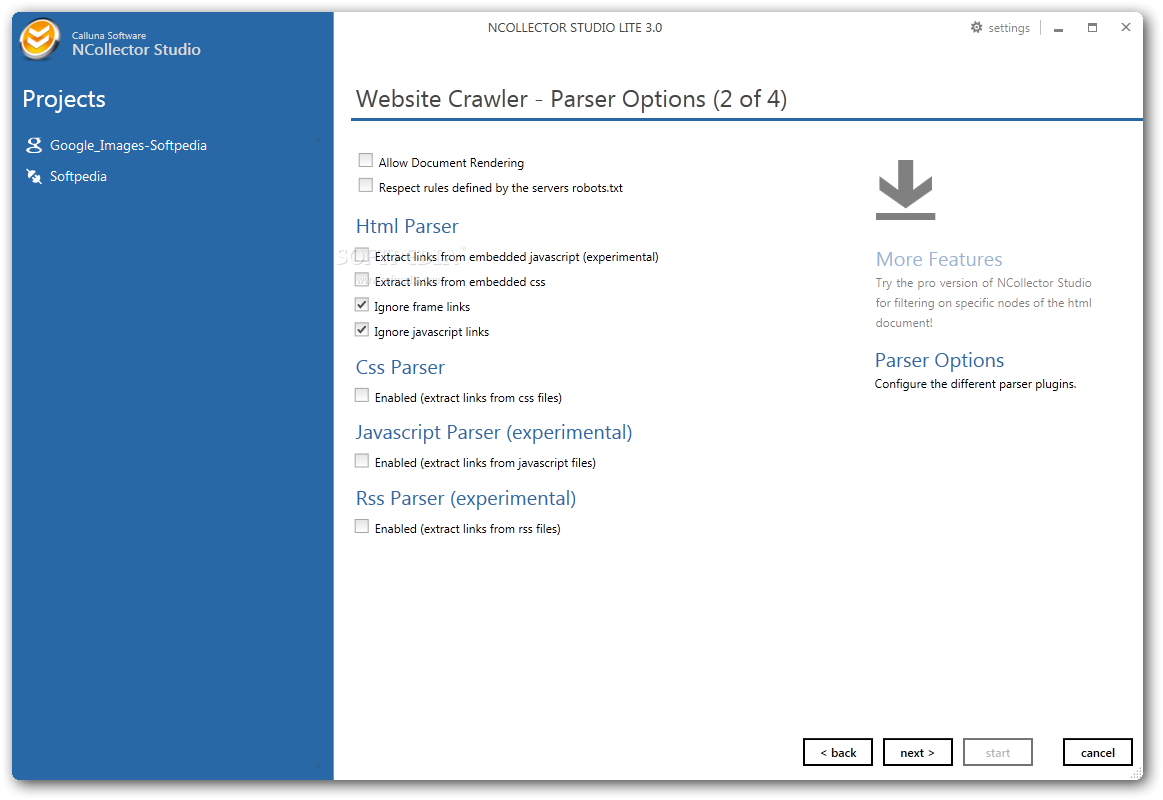Click Configure the different parser plugins text

975,384
